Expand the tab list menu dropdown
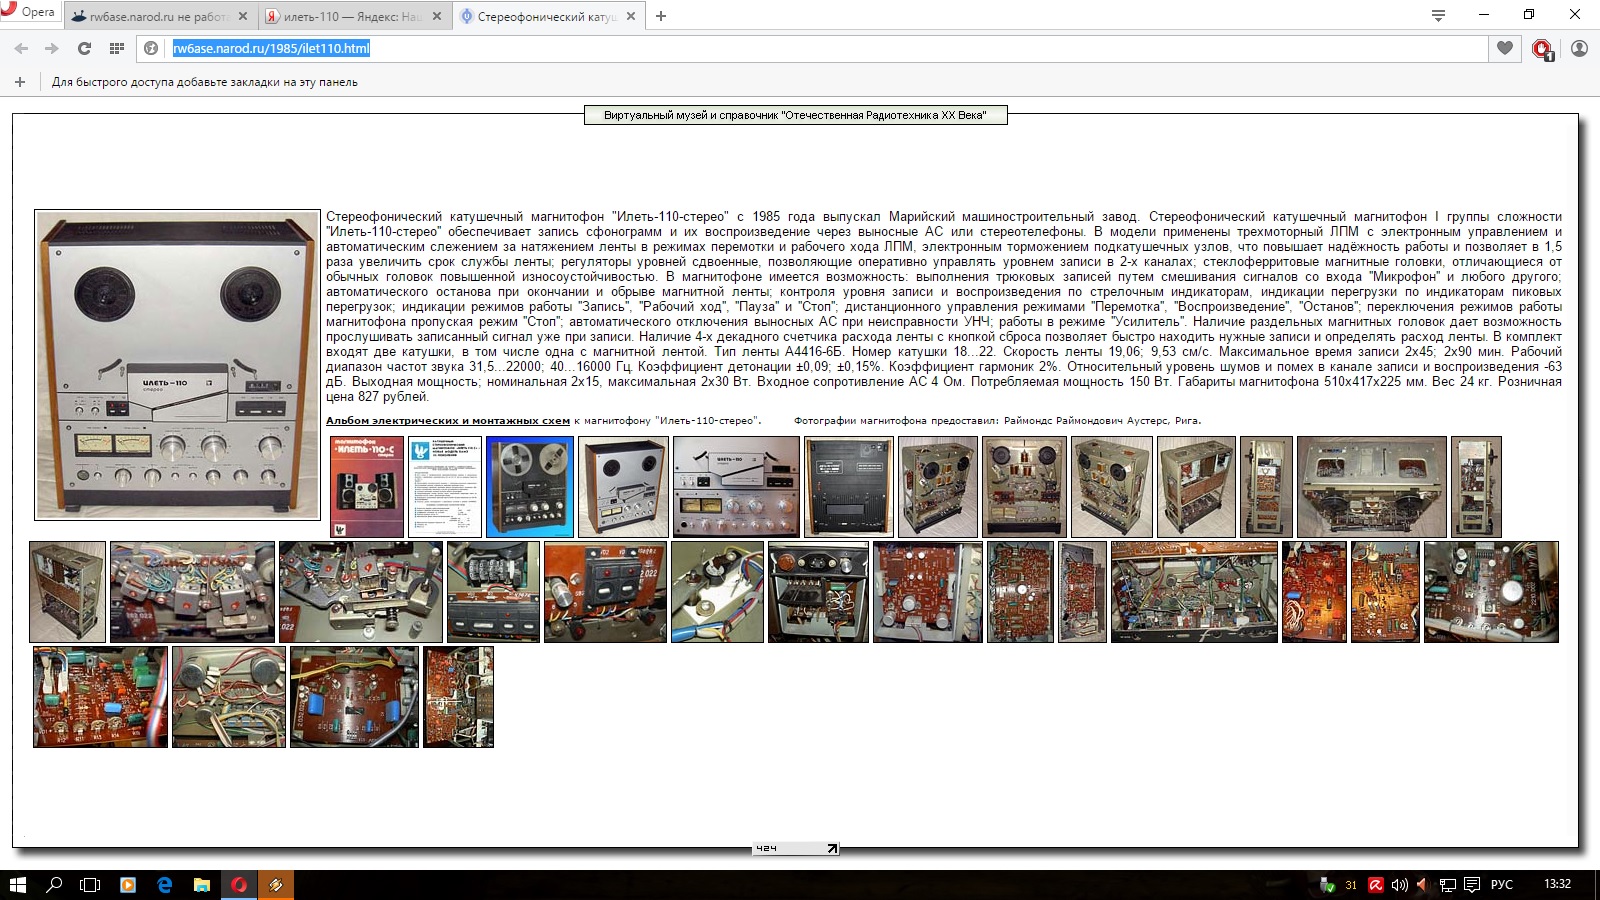 [1438, 15]
